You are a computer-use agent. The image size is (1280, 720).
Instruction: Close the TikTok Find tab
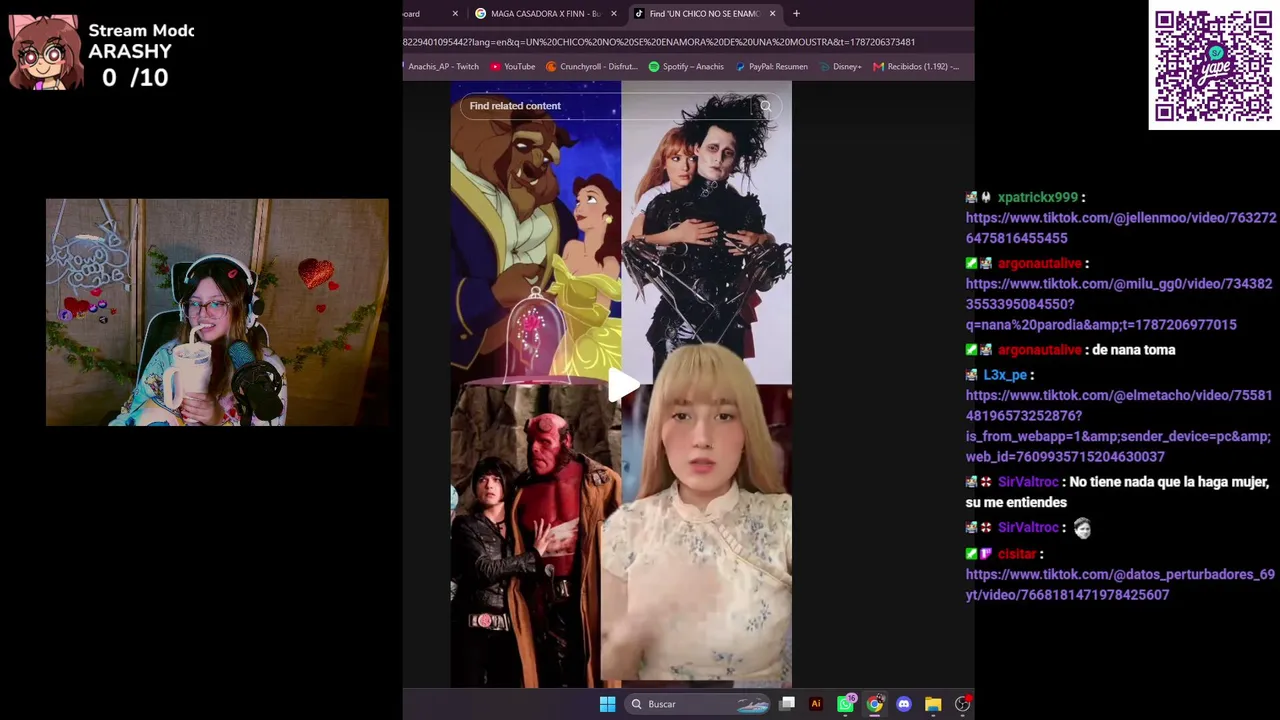pos(772,14)
